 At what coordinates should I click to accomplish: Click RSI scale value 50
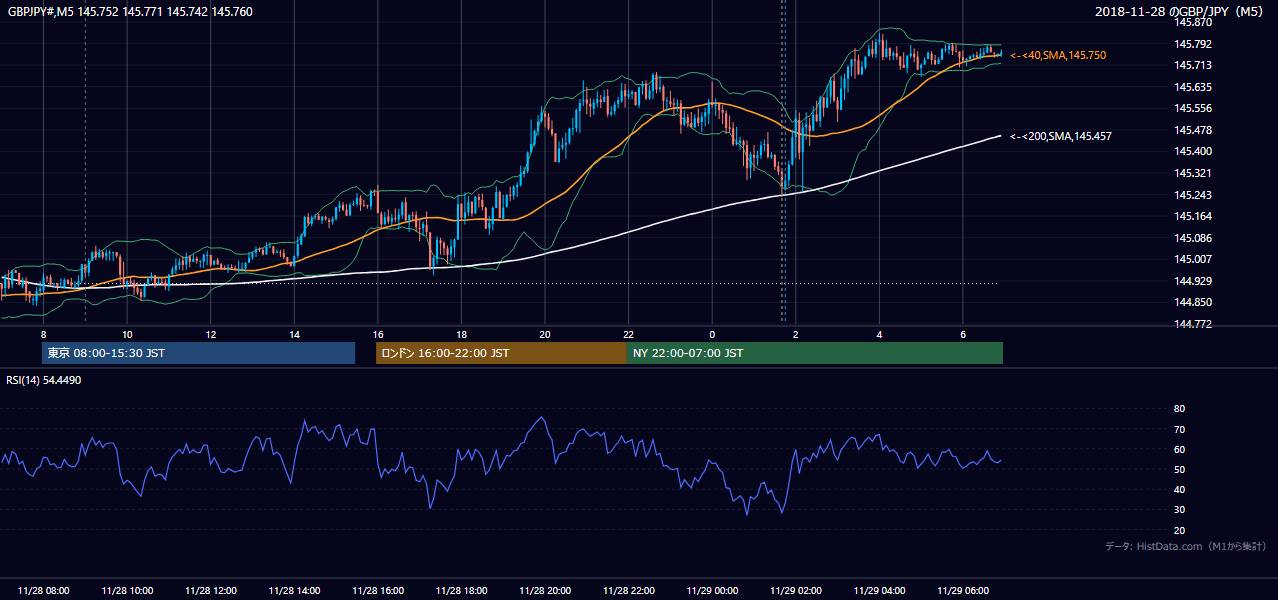pyautogui.click(x=1179, y=469)
